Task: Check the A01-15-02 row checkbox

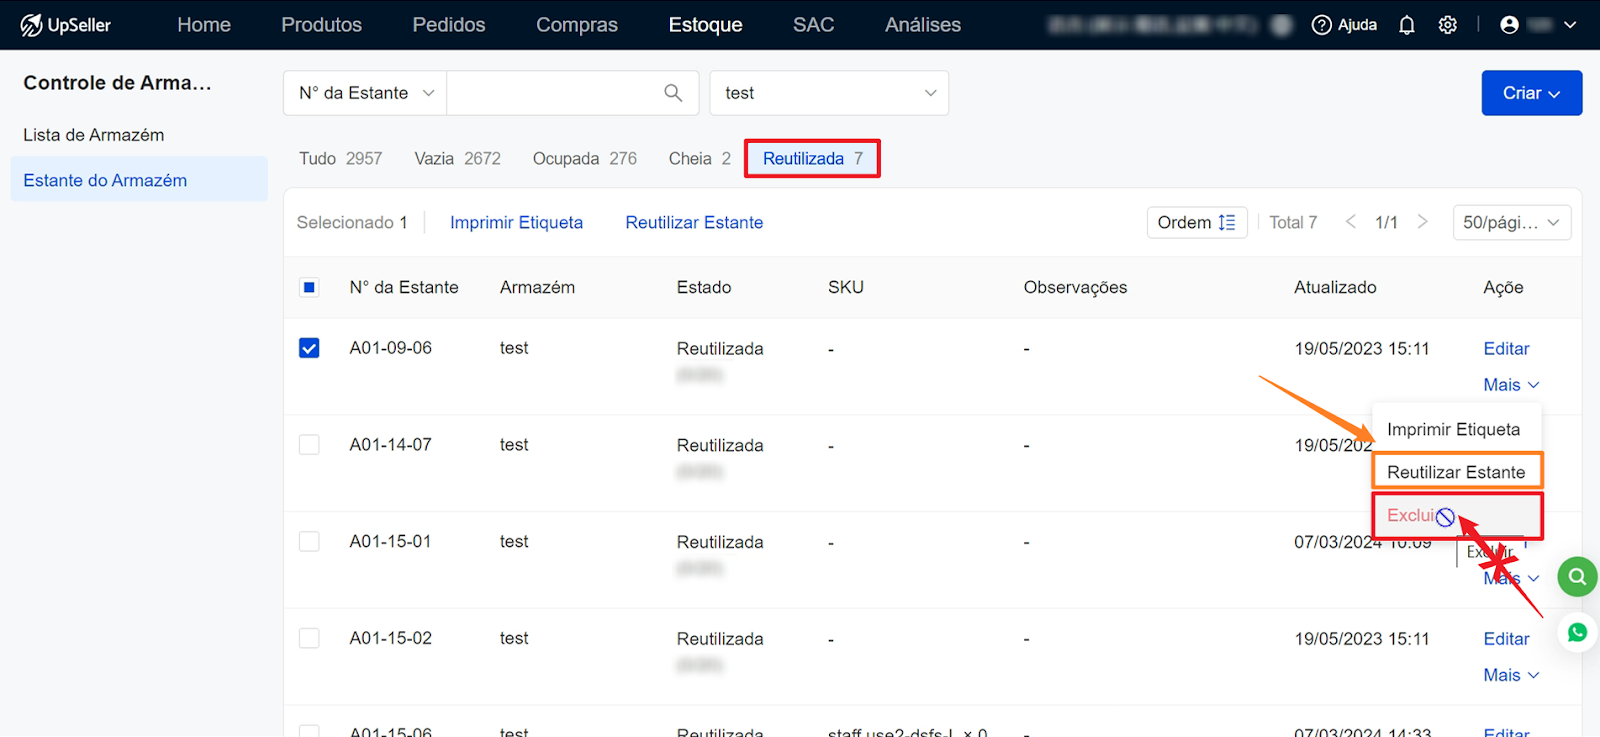Action: click(309, 638)
